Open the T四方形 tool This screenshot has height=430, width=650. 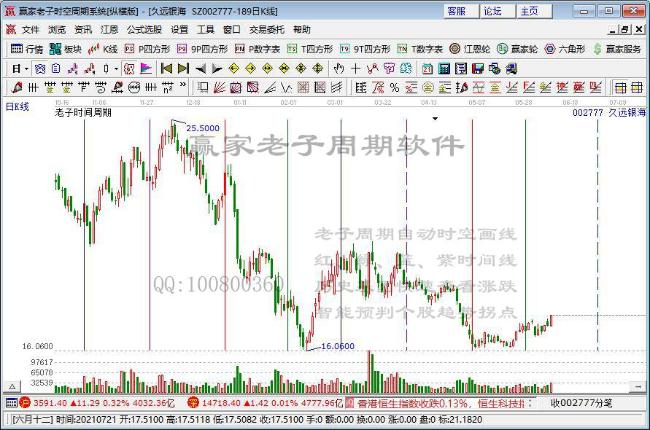(310, 49)
